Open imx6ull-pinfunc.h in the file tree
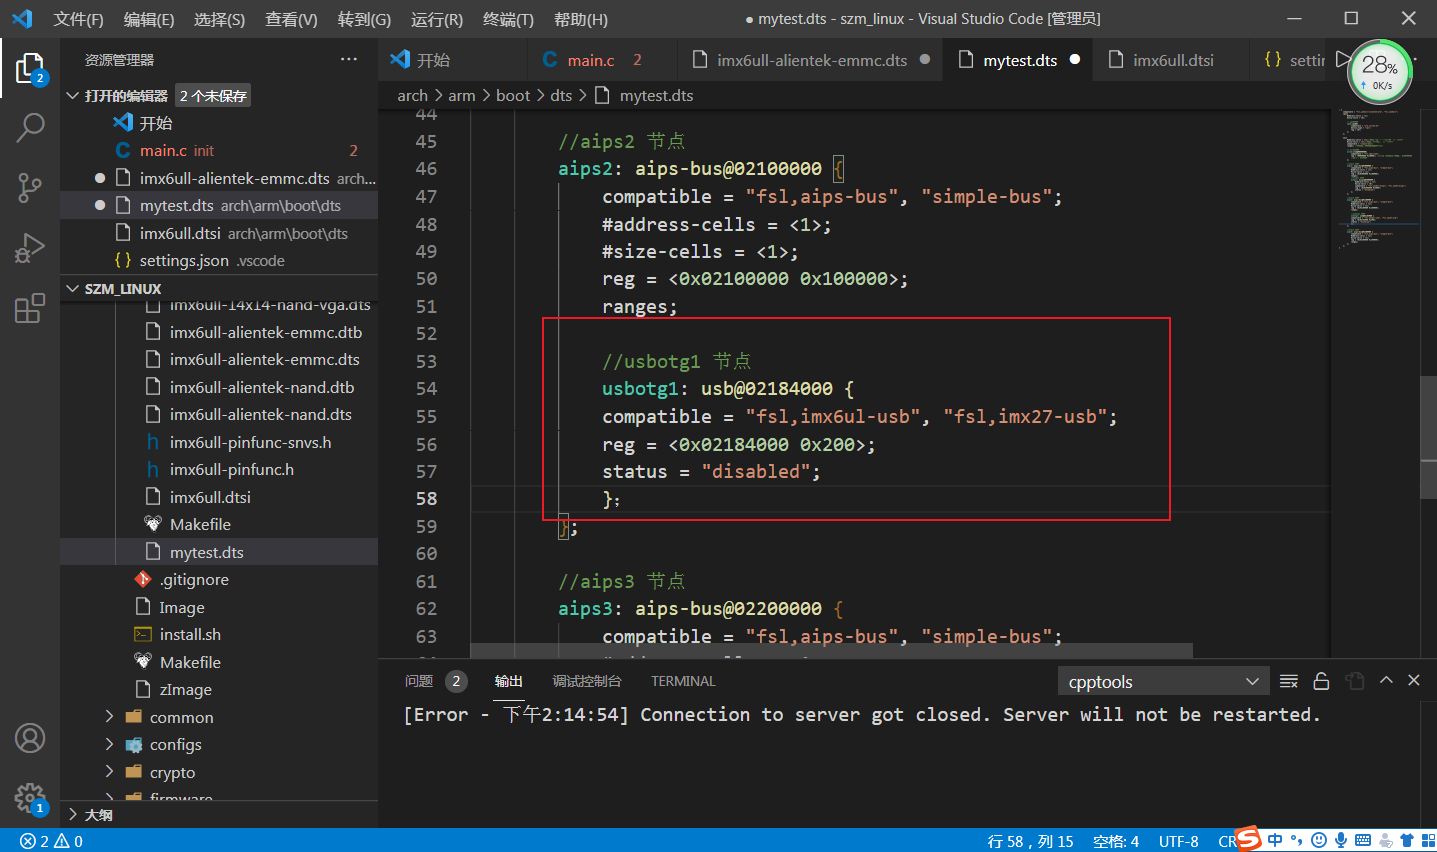The width and height of the screenshot is (1437, 852). (219, 469)
